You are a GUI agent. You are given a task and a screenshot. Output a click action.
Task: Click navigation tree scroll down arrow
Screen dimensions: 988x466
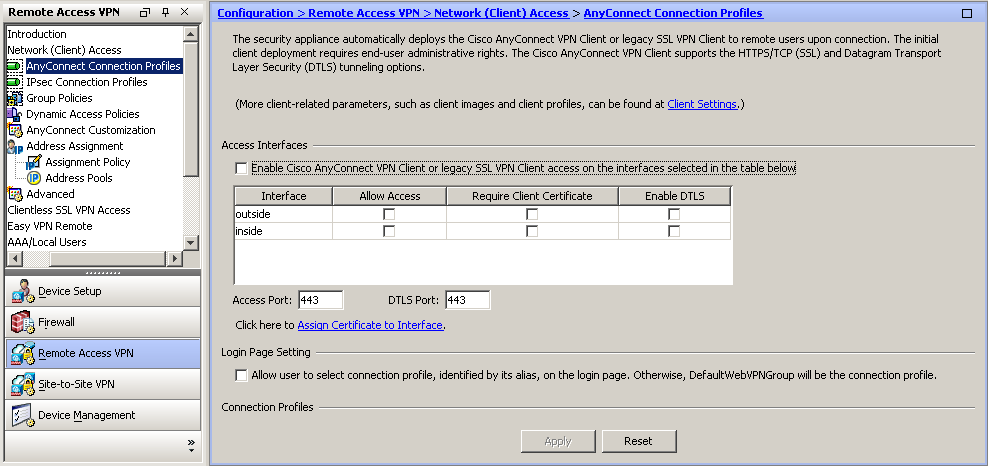(191, 242)
